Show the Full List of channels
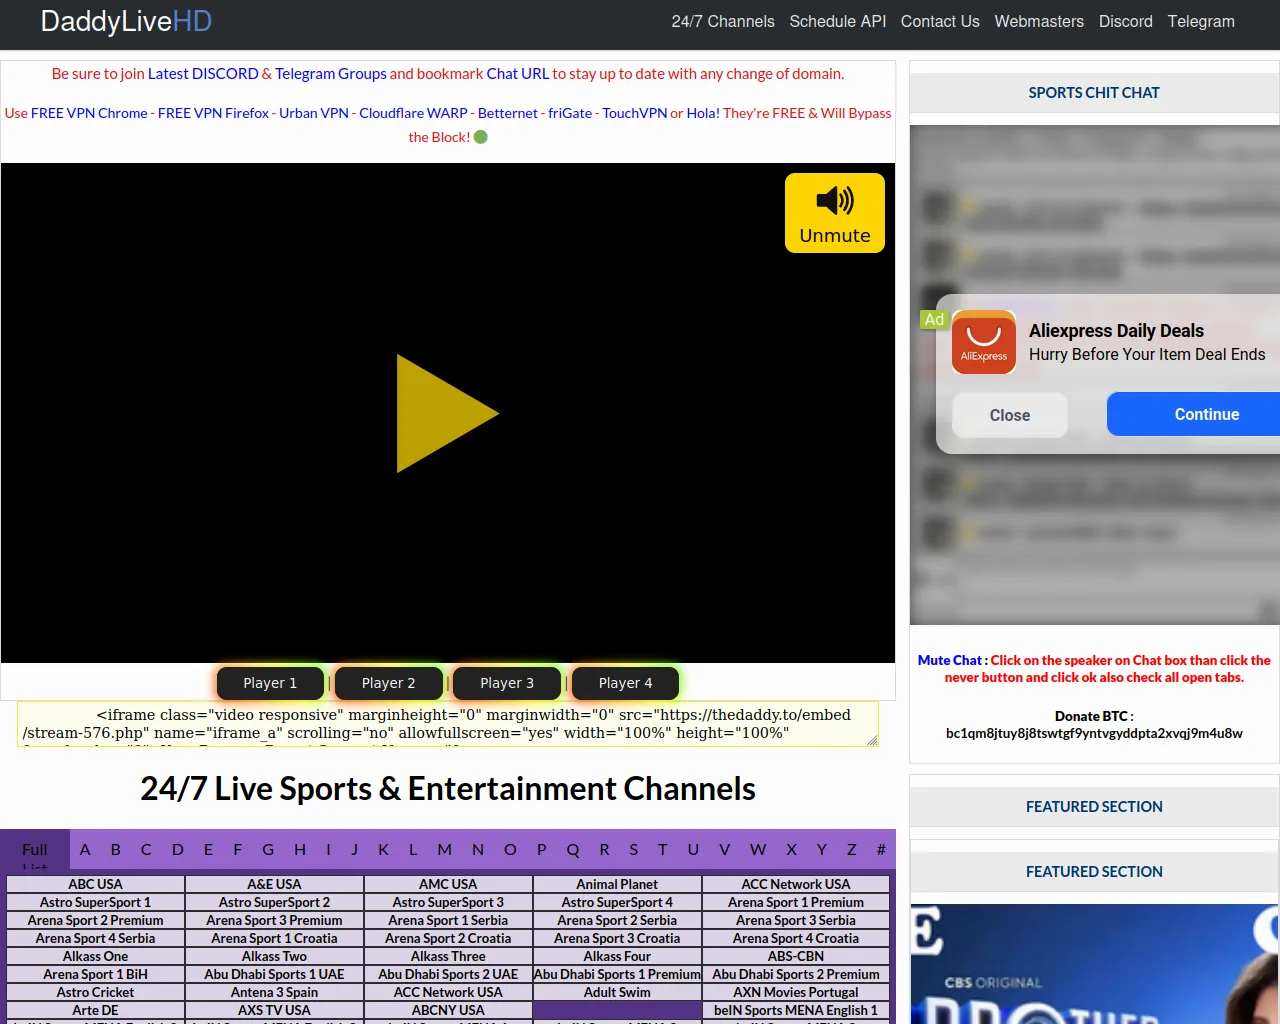 pos(35,850)
